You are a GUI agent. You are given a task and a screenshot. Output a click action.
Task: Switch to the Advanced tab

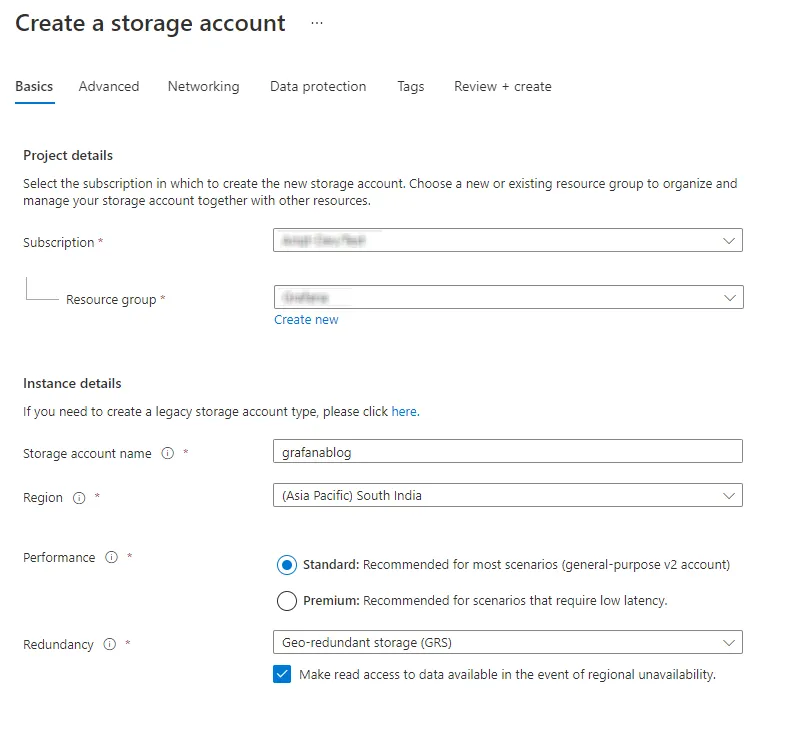coord(108,87)
